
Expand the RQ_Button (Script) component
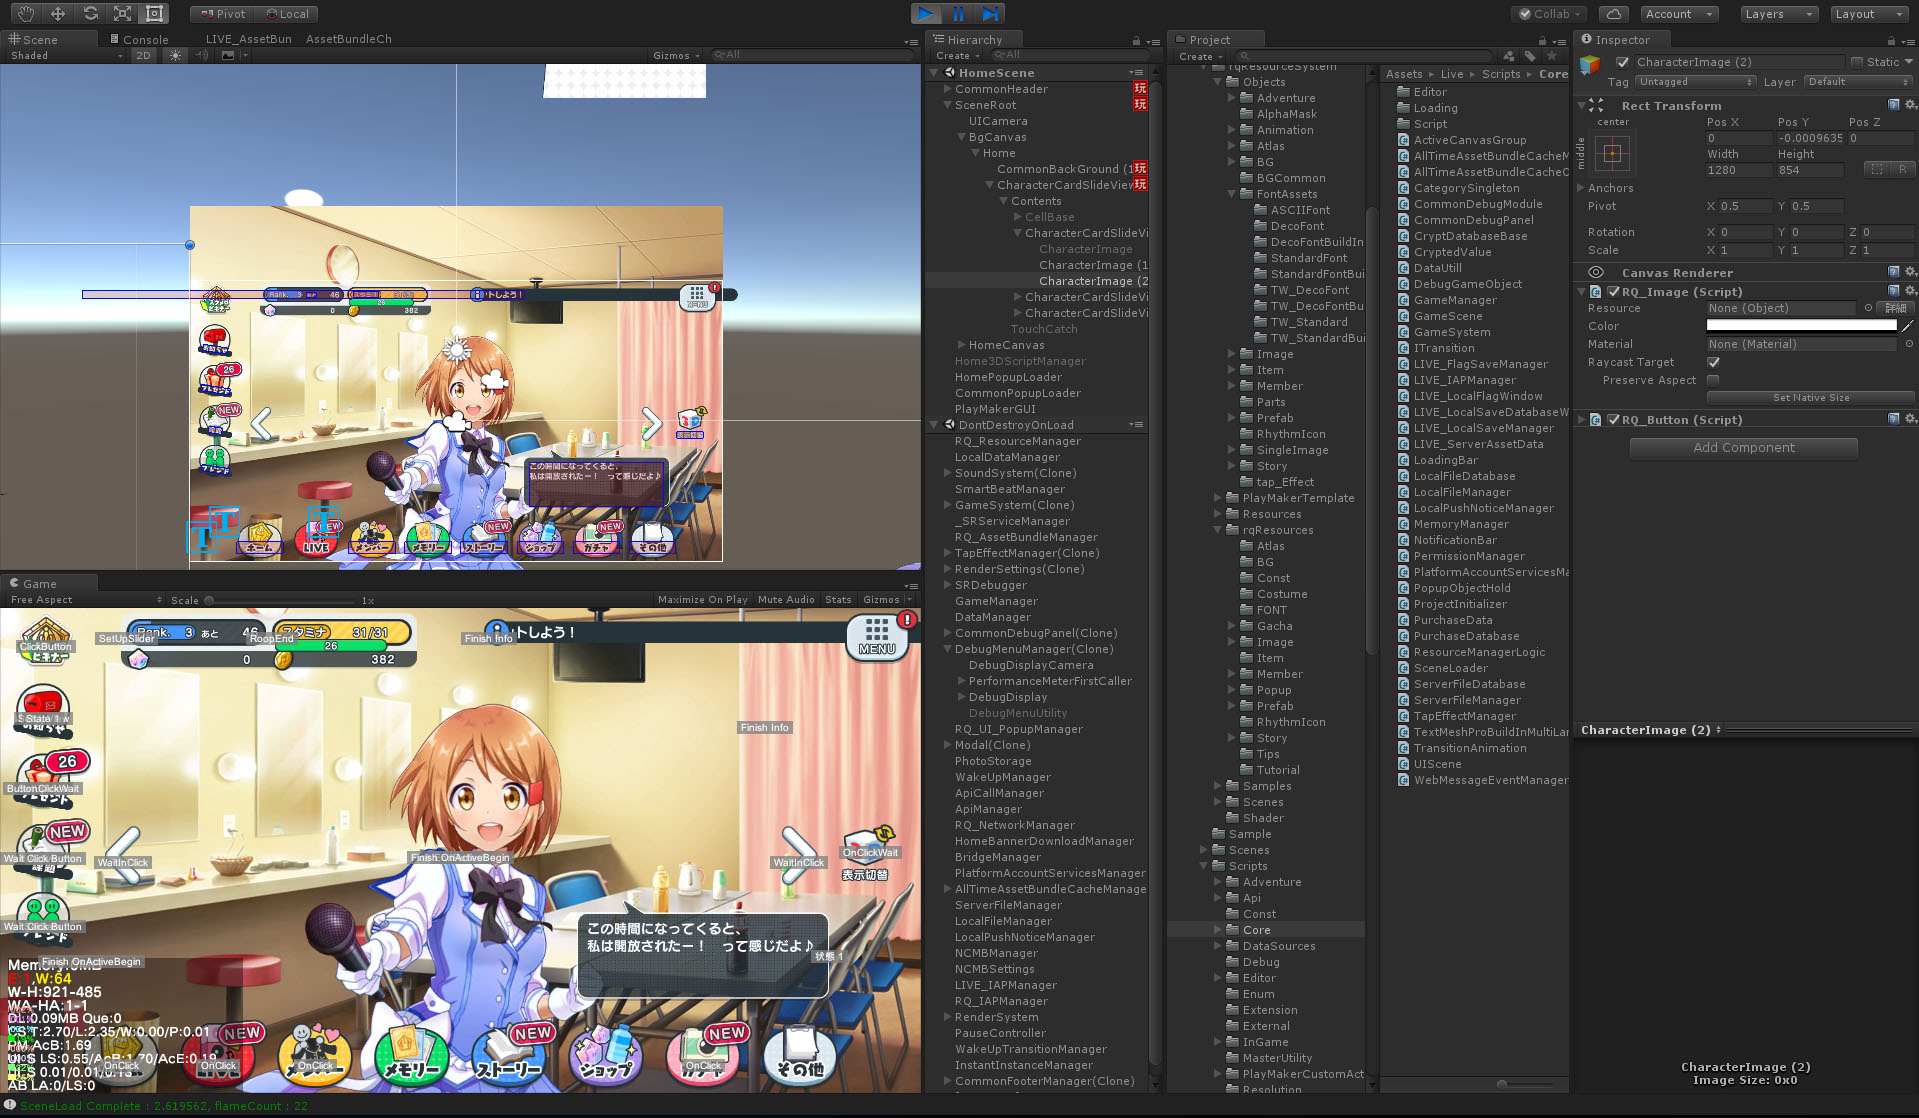coord(1581,420)
